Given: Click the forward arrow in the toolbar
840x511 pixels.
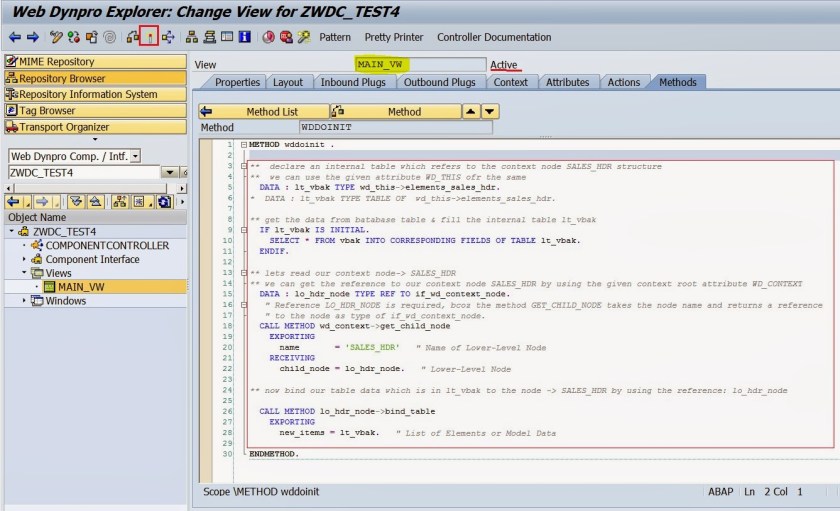Looking at the screenshot, I should (31, 38).
